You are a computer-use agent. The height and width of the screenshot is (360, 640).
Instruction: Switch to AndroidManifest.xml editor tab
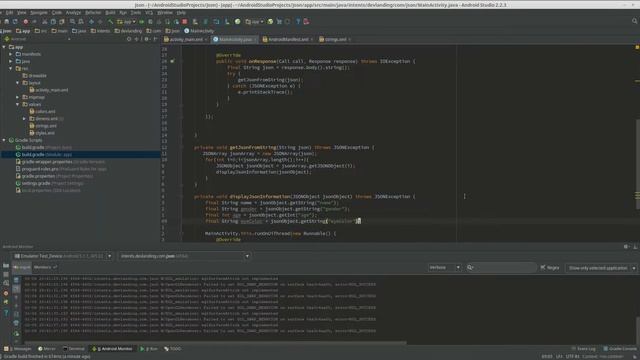(288, 40)
